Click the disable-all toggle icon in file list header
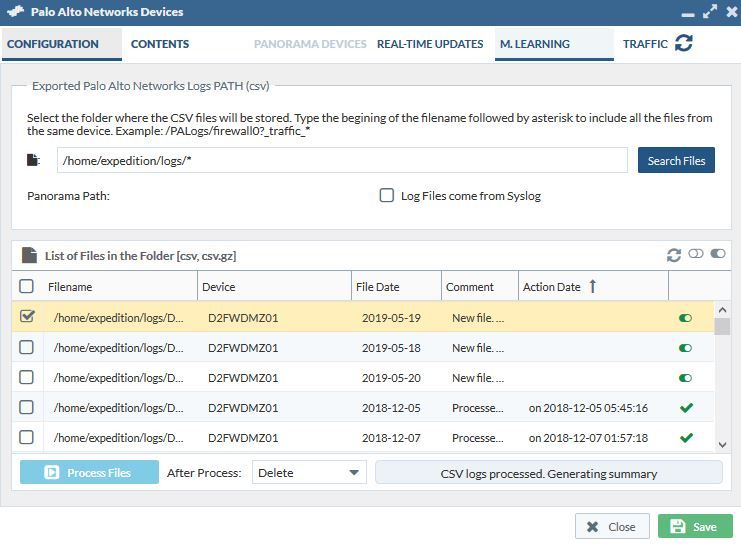 [x=696, y=254]
